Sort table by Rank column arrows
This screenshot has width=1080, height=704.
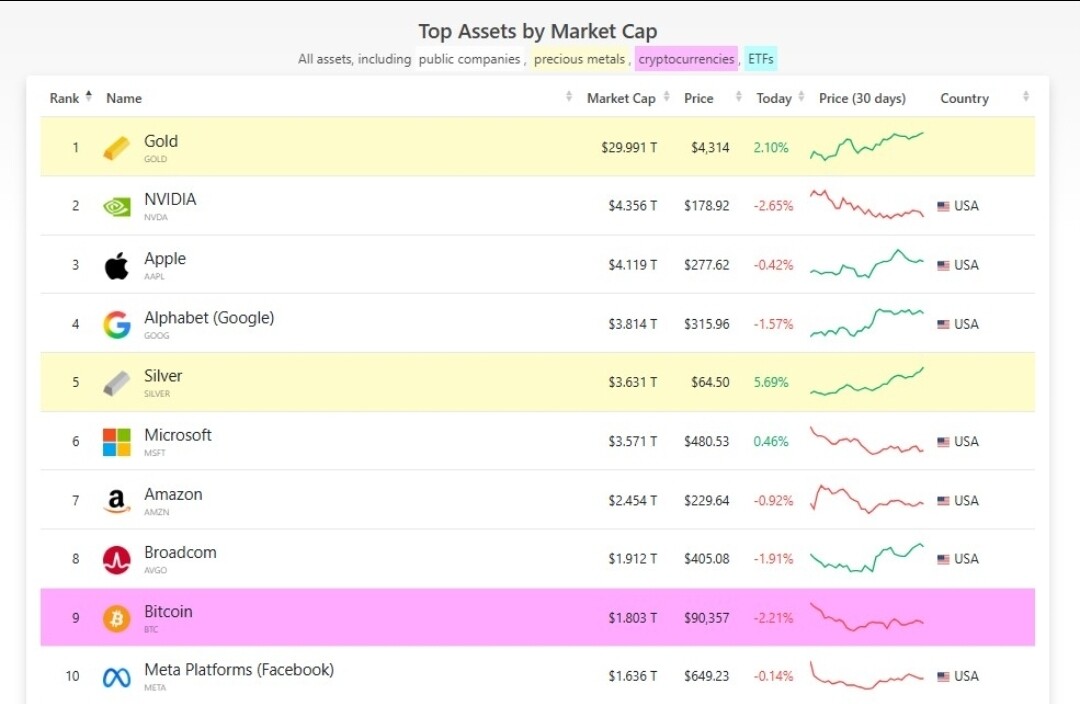(88, 97)
